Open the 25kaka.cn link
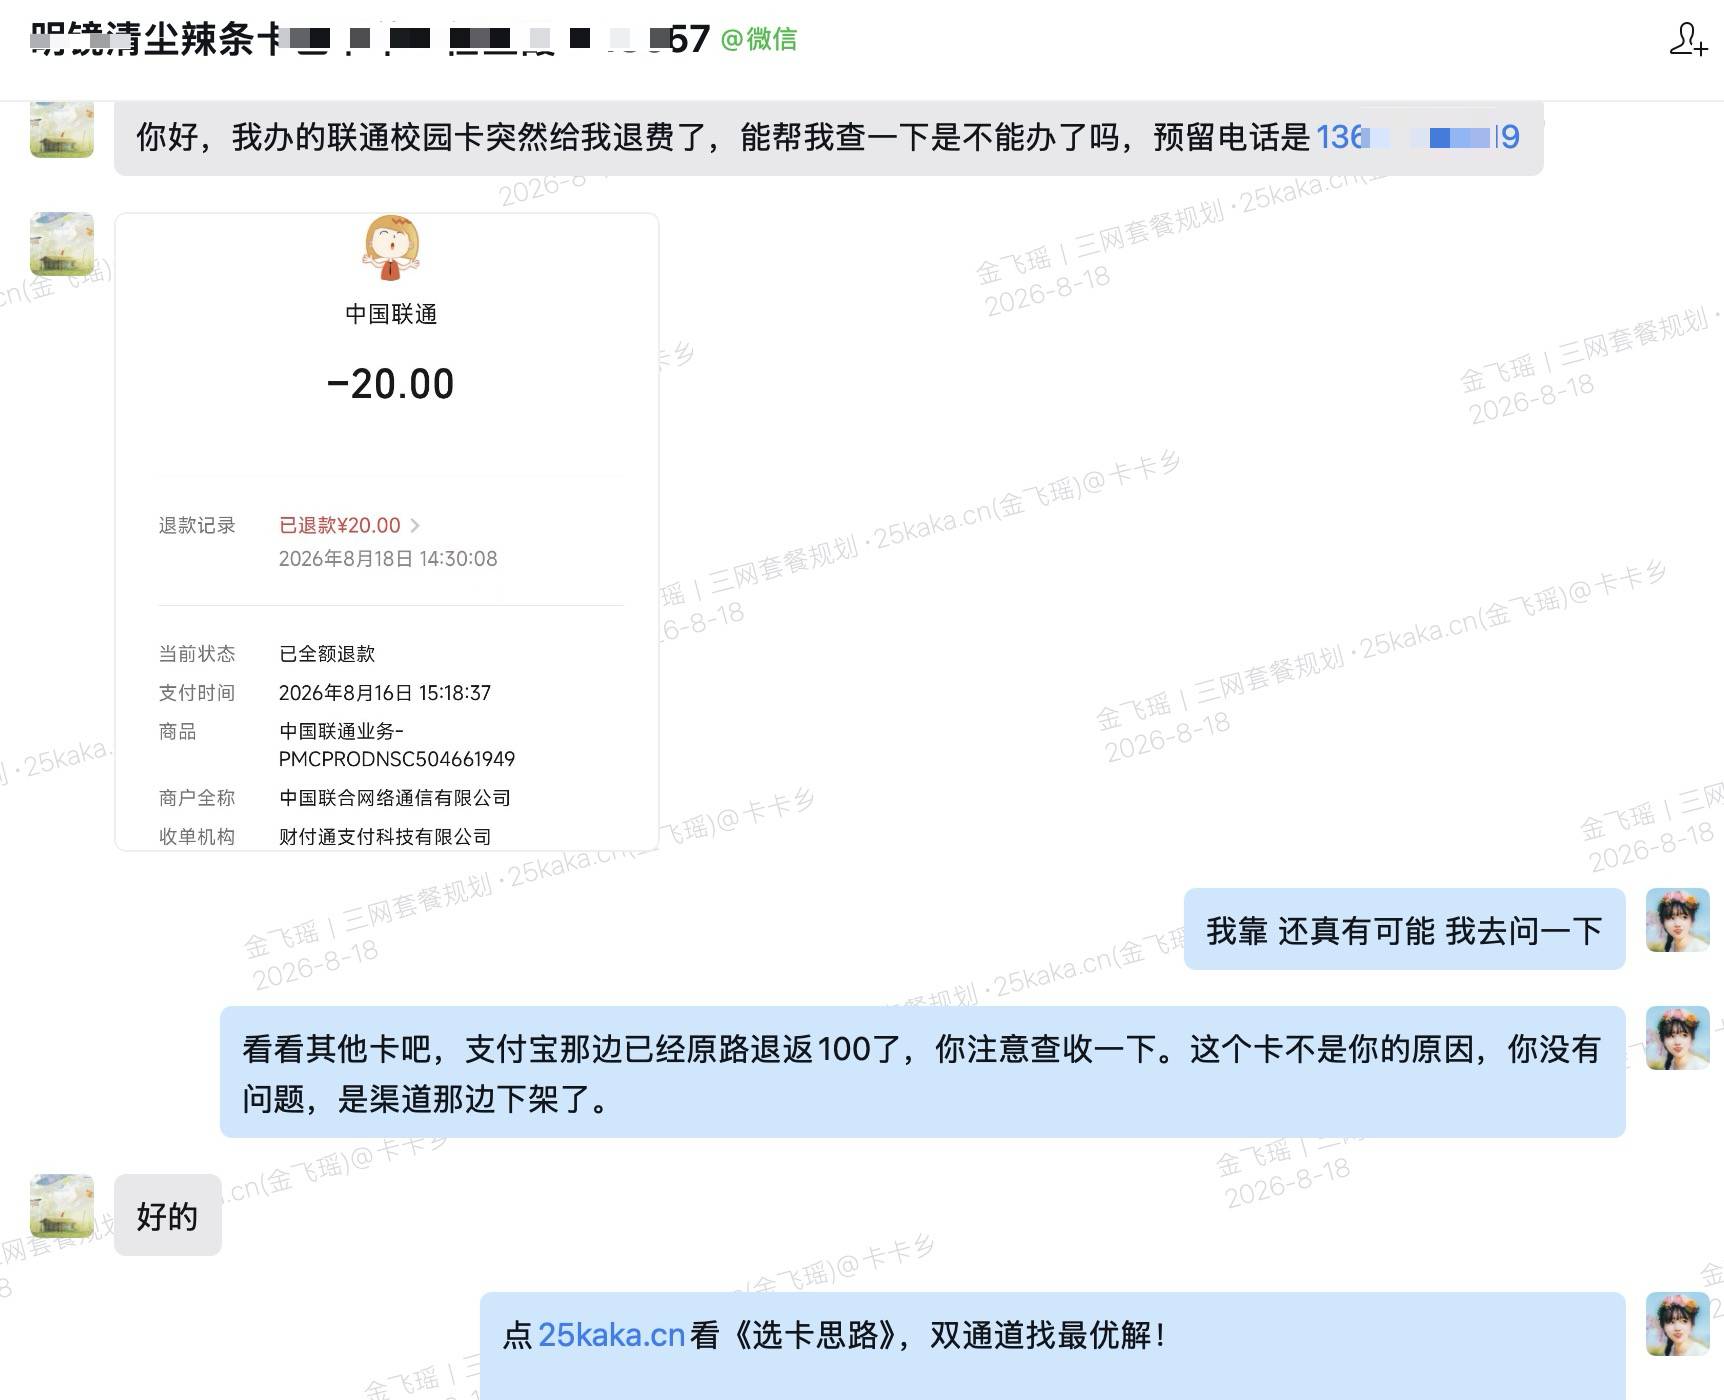The image size is (1724, 1400). click(x=611, y=1335)
